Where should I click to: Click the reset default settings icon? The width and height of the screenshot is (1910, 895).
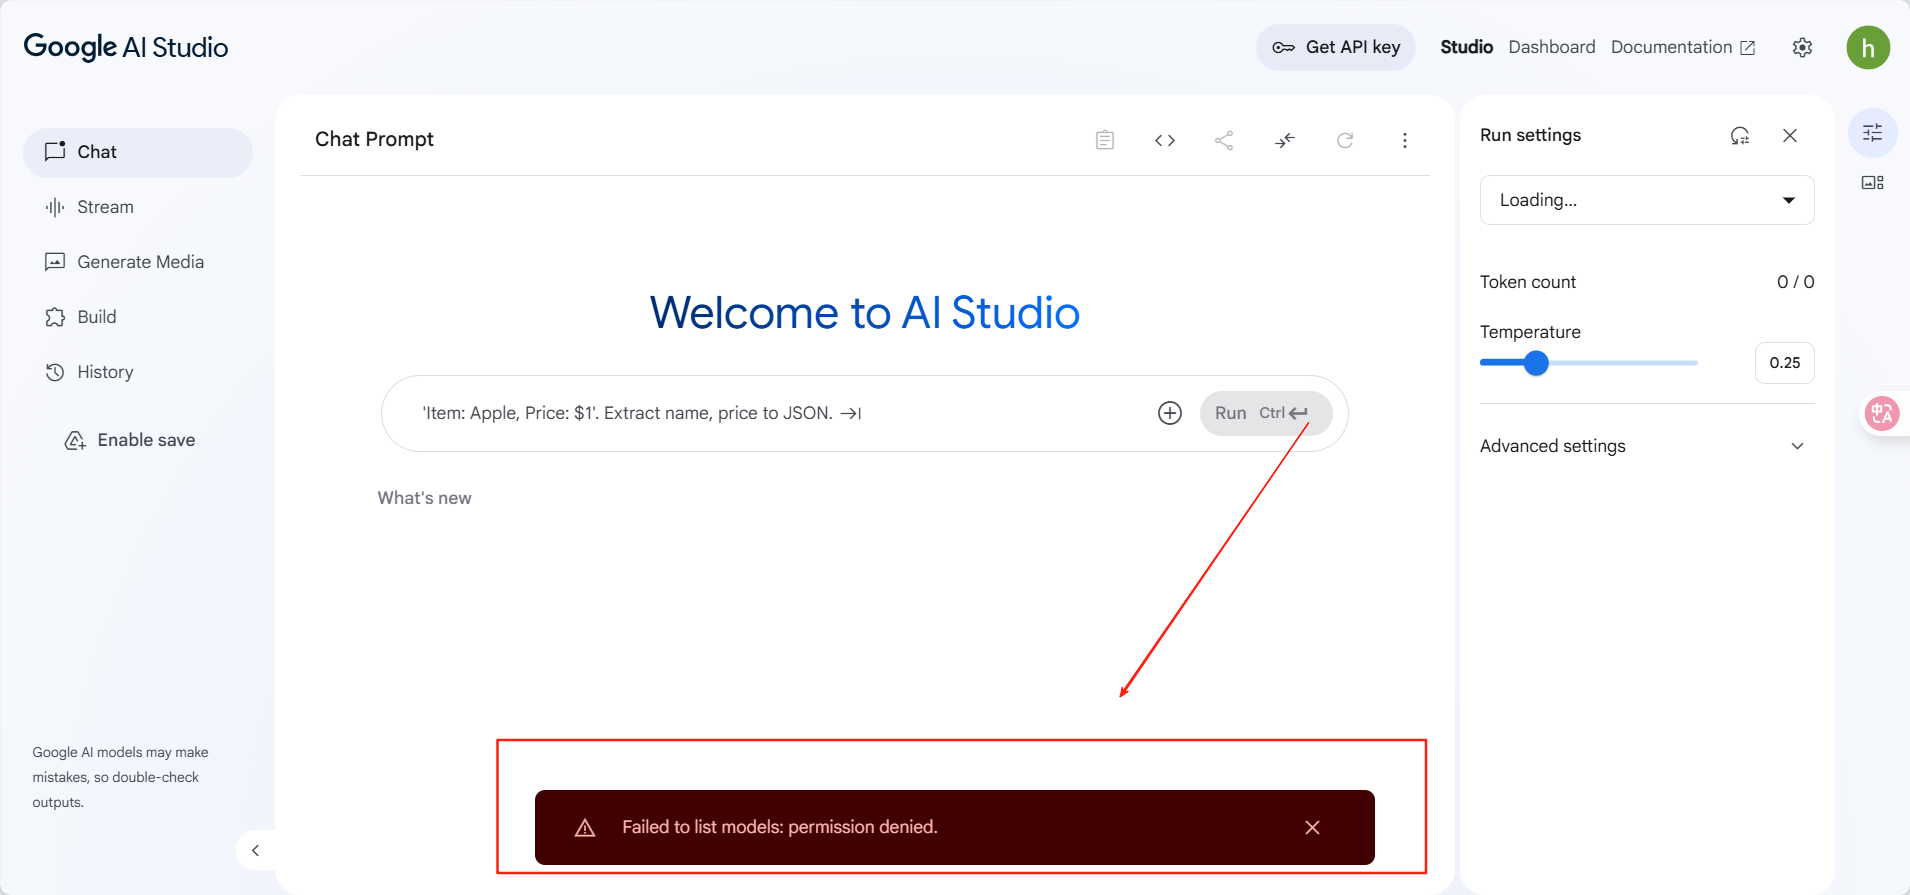pos(1740,136)
